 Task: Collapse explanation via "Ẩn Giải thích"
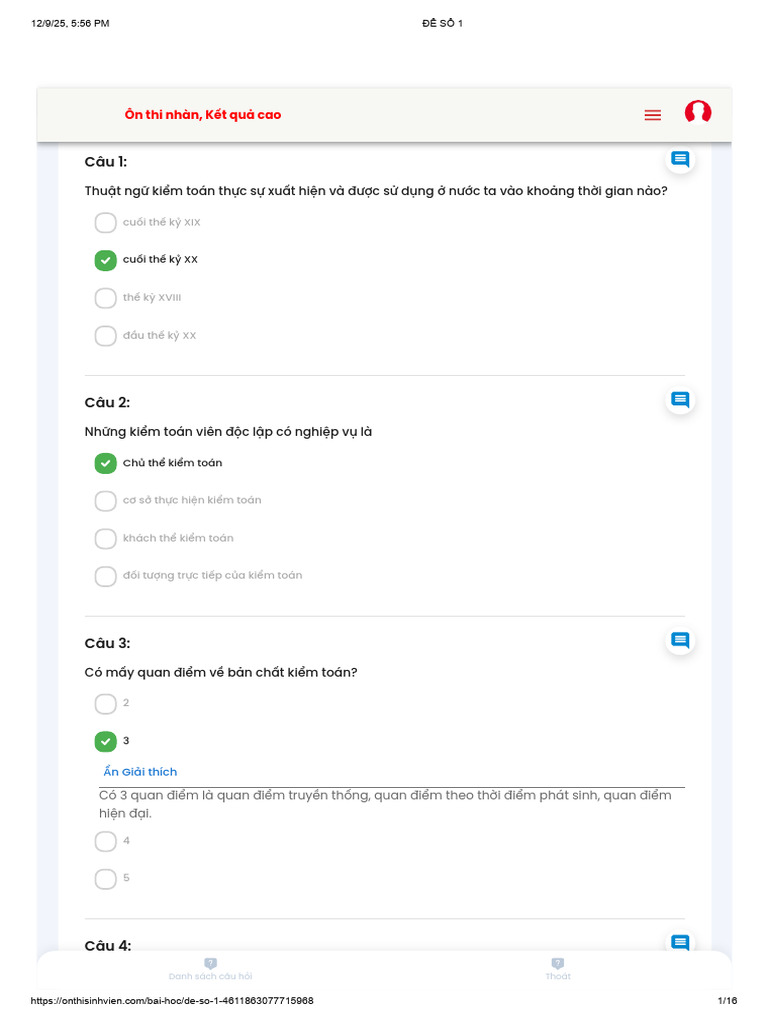tap(140, 772)
